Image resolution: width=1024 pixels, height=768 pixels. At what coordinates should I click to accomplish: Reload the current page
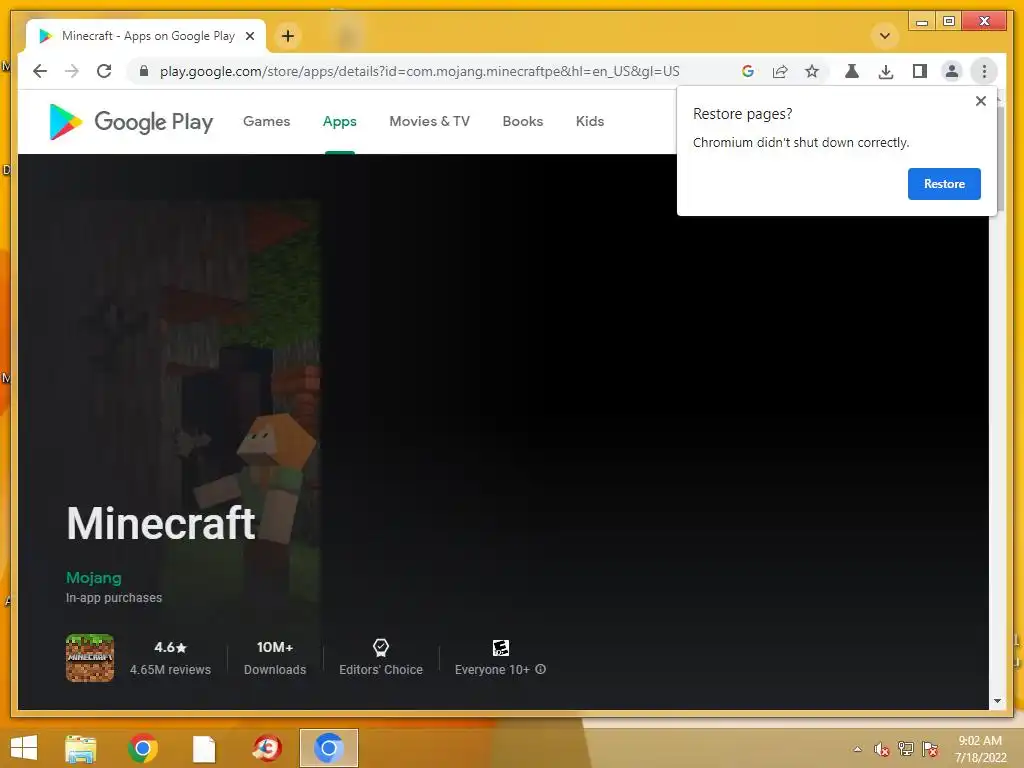pyautogui.click(x=104, y=71)
